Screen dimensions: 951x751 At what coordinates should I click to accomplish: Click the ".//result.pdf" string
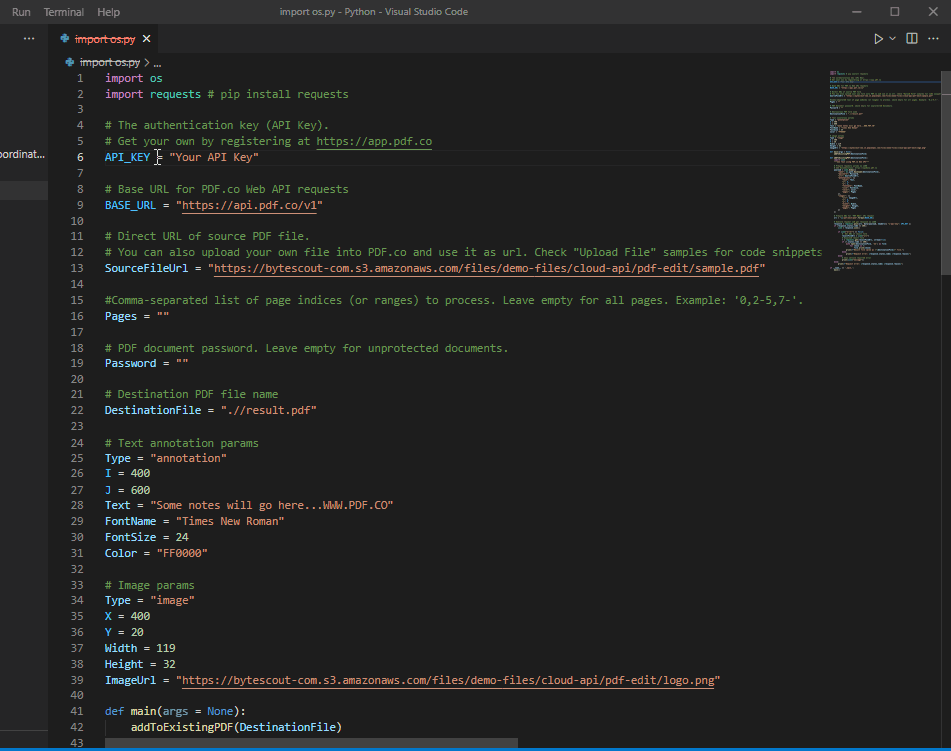(269, 411)
